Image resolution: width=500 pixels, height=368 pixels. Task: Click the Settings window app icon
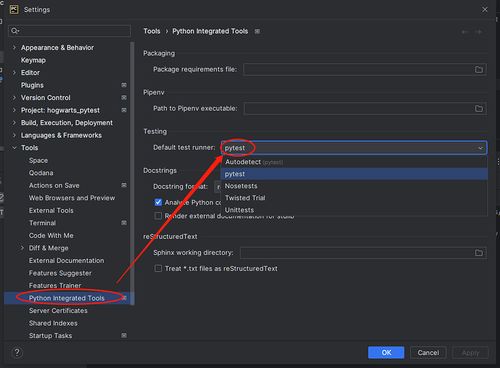click(x=14, y=9)
